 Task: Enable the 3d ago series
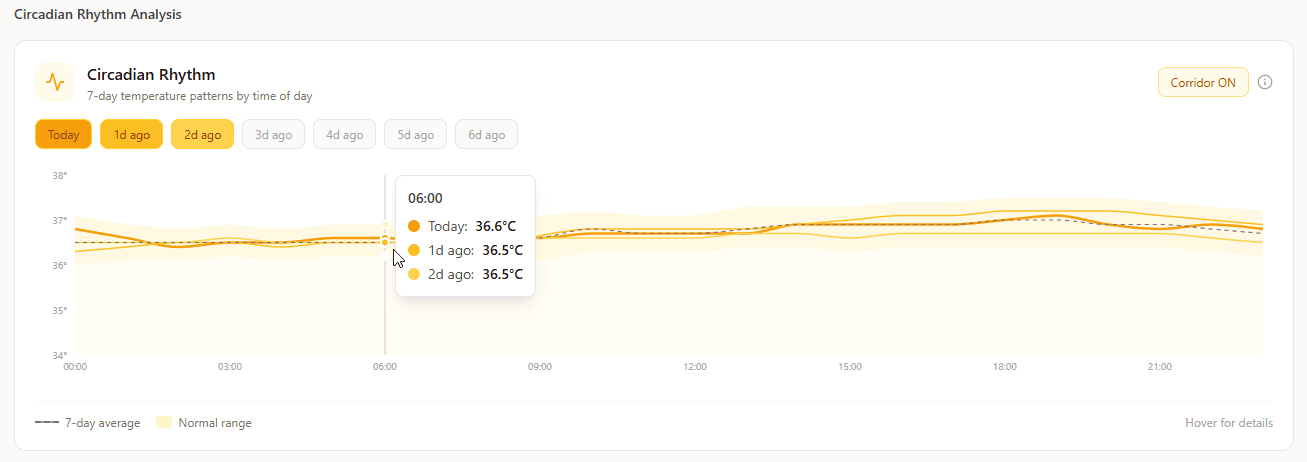[x=273, y=134]
